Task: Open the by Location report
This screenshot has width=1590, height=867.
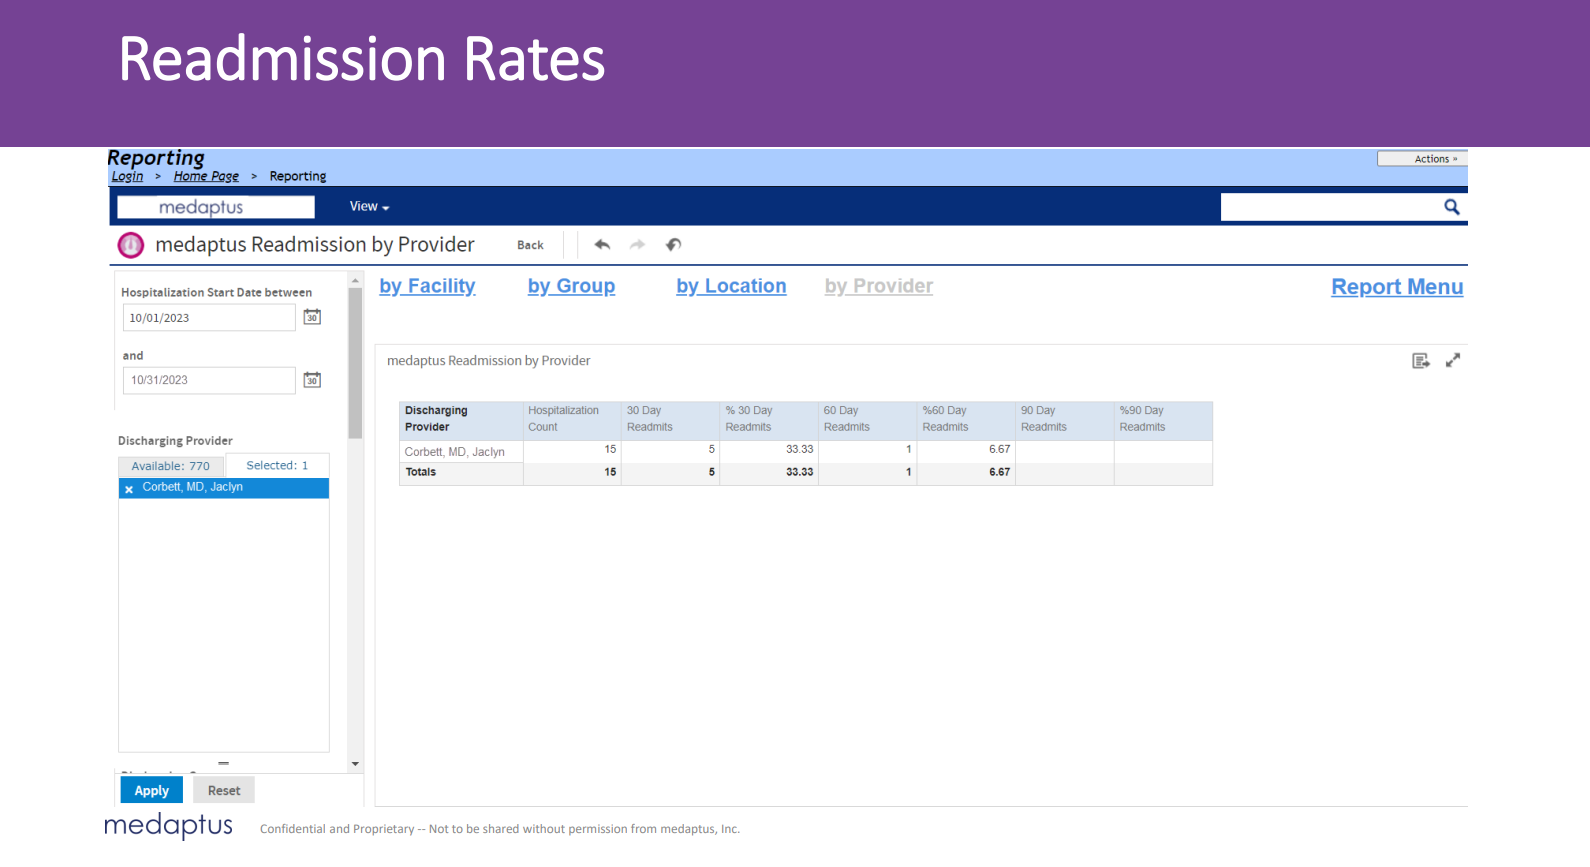Action: [731, 286]
